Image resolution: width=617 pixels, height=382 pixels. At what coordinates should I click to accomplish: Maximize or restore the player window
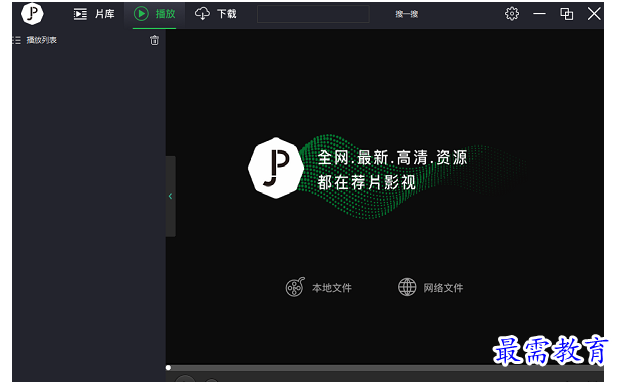click(x=566, y=14)
